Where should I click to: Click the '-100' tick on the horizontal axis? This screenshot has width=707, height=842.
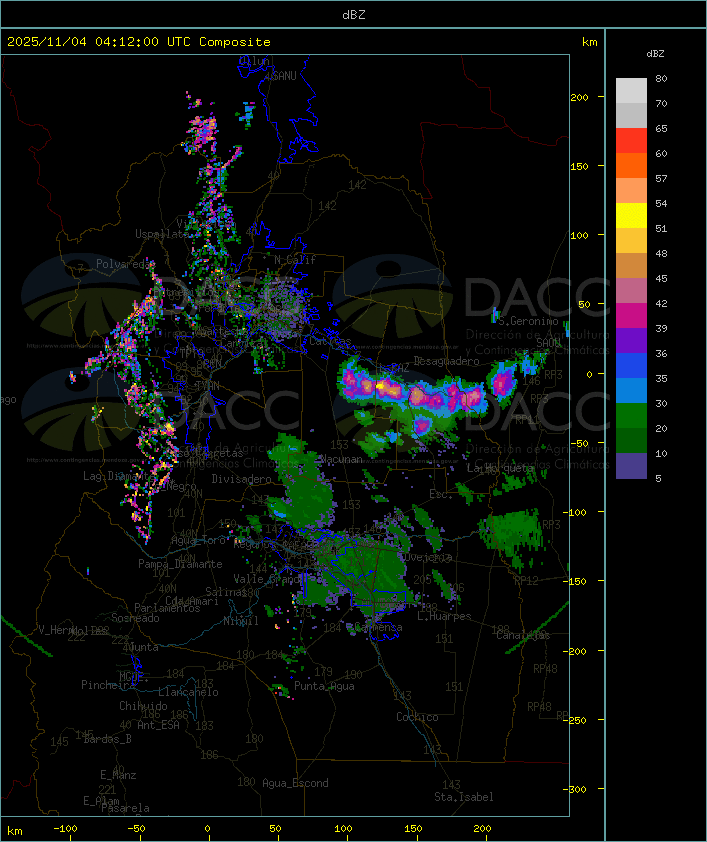[x=65, y=829]
